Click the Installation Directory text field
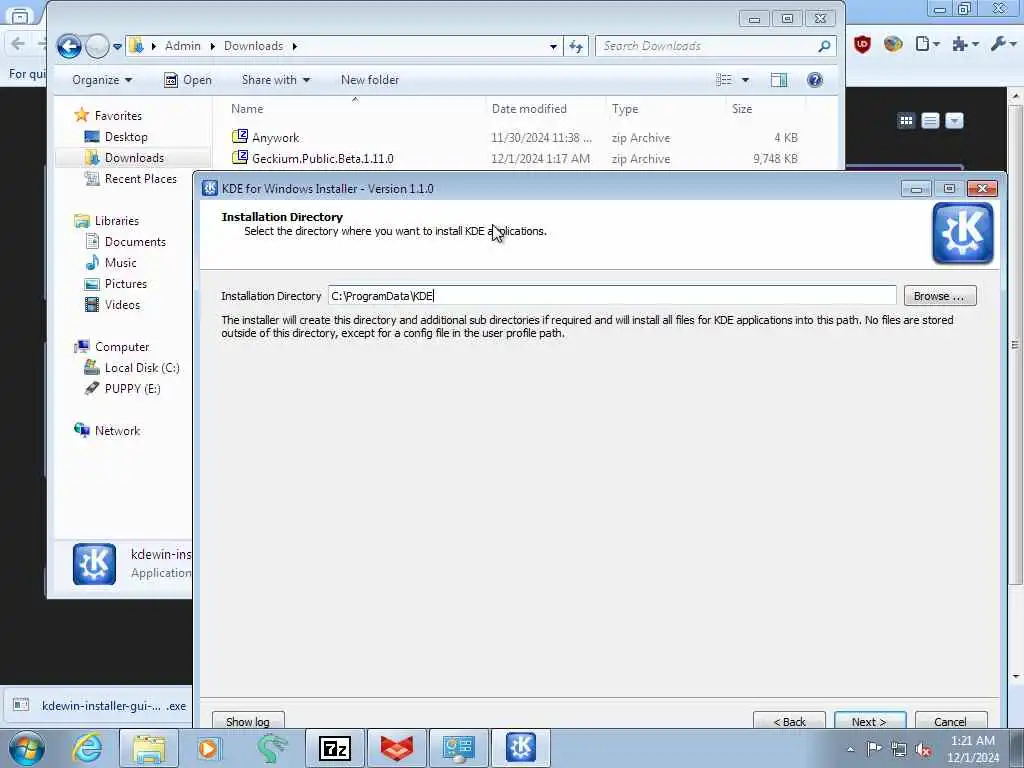This screenshot has width=1024, height=768. (x=612, y=296)
